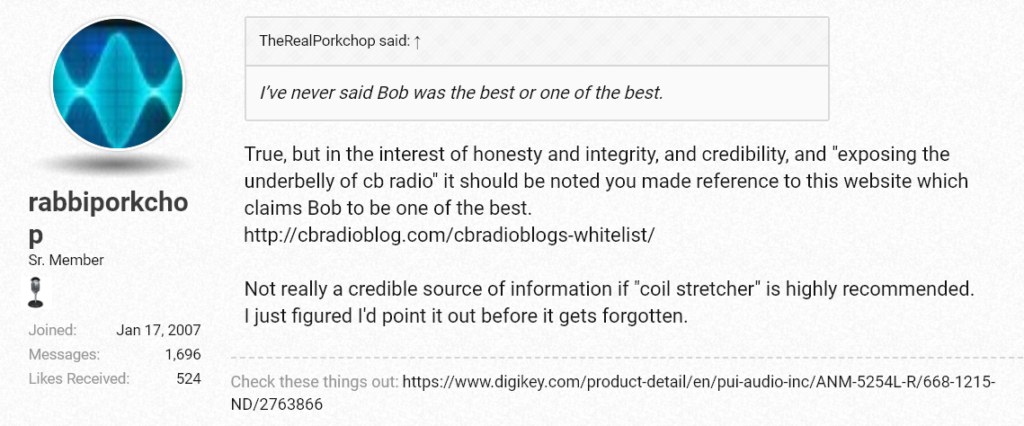Click the Joined date Jan 17, 2007
The height and width of the screenshot is (426, 1024).
[159, 330]
